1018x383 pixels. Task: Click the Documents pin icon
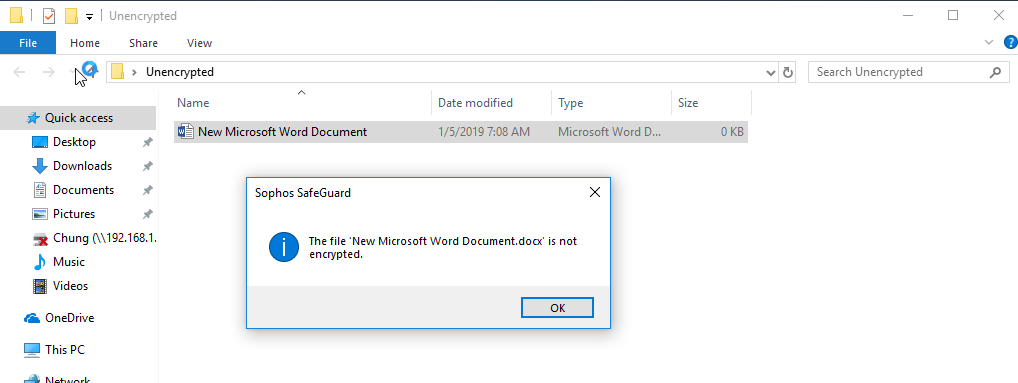click(x=147, y=190)
